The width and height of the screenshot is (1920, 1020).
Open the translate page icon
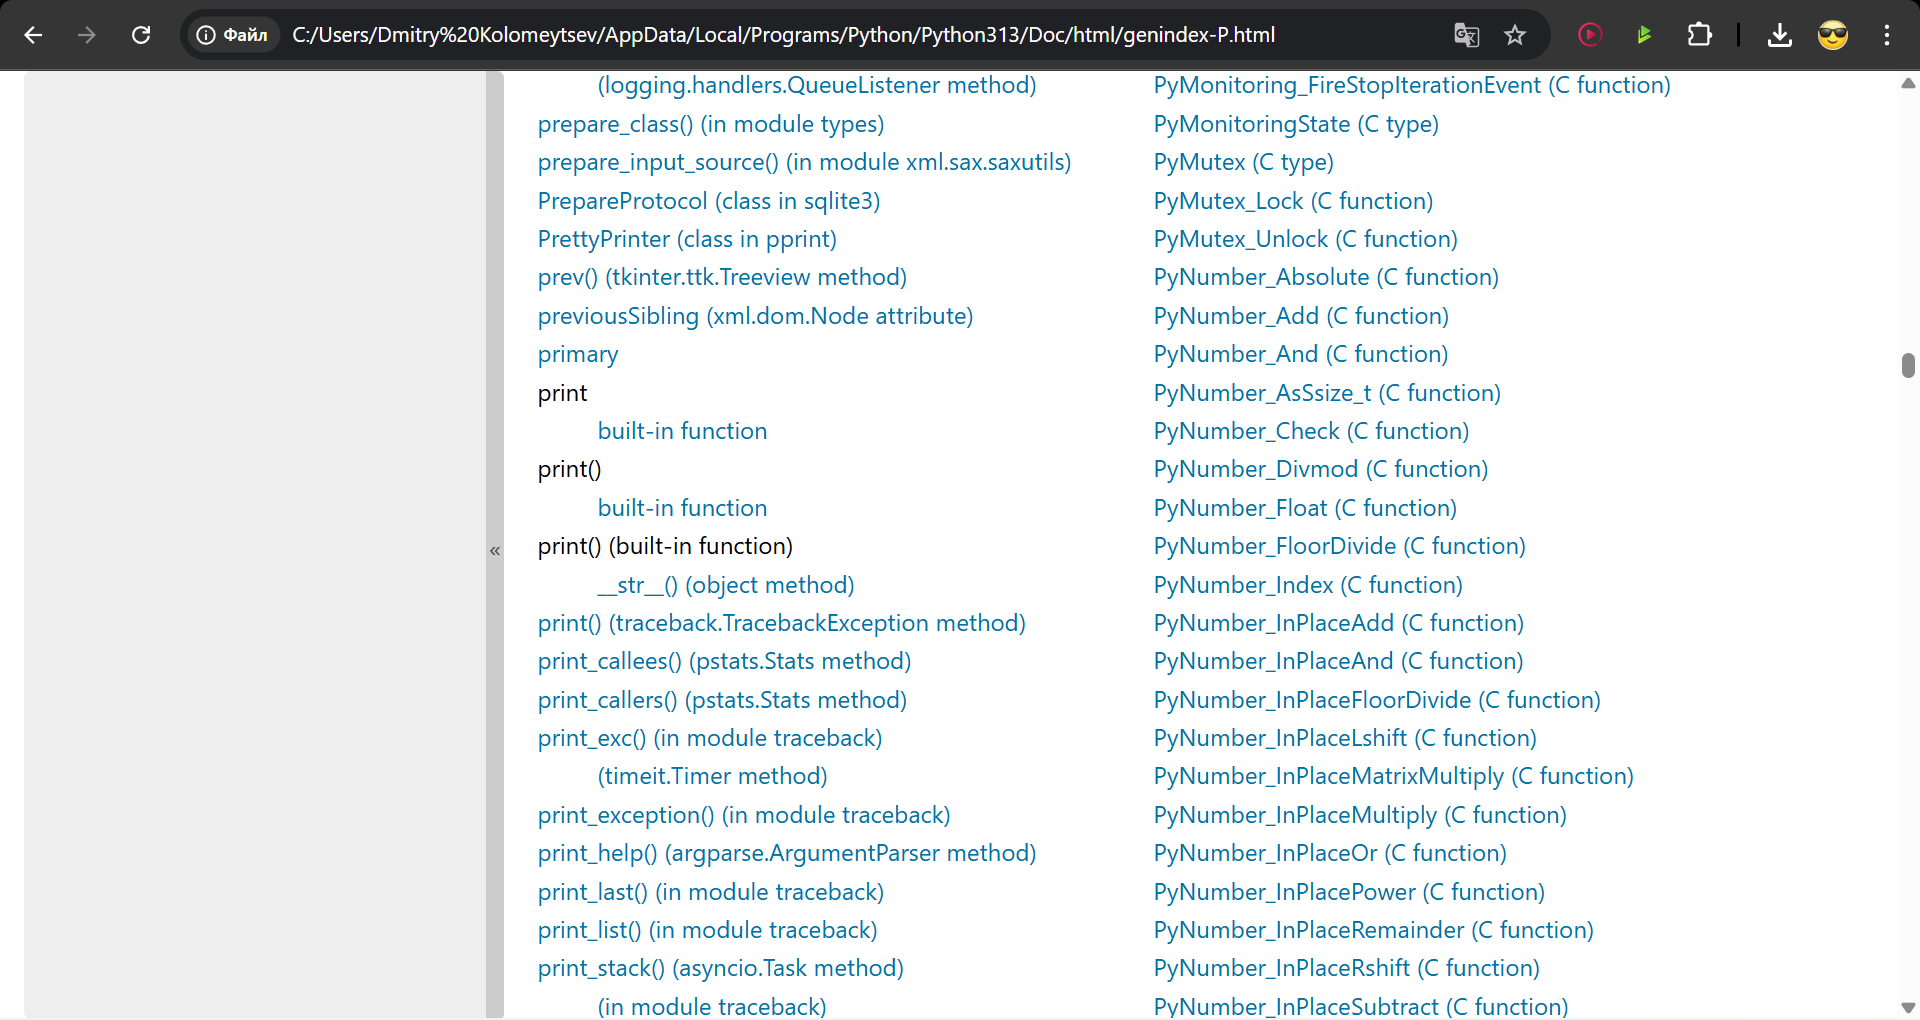pyautogui.click(x=1466, y=35)
